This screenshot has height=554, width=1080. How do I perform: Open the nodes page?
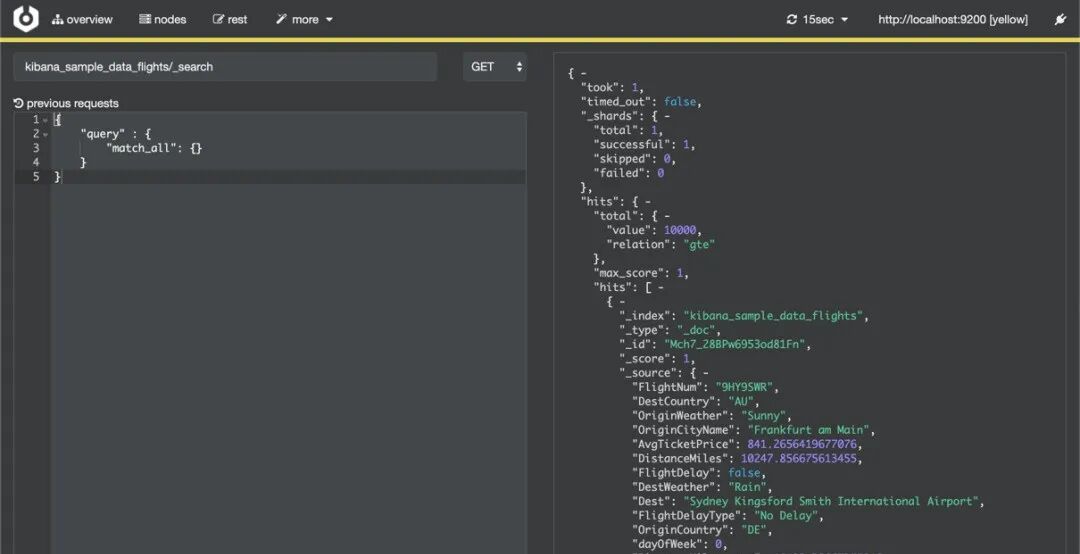(163, 19)
